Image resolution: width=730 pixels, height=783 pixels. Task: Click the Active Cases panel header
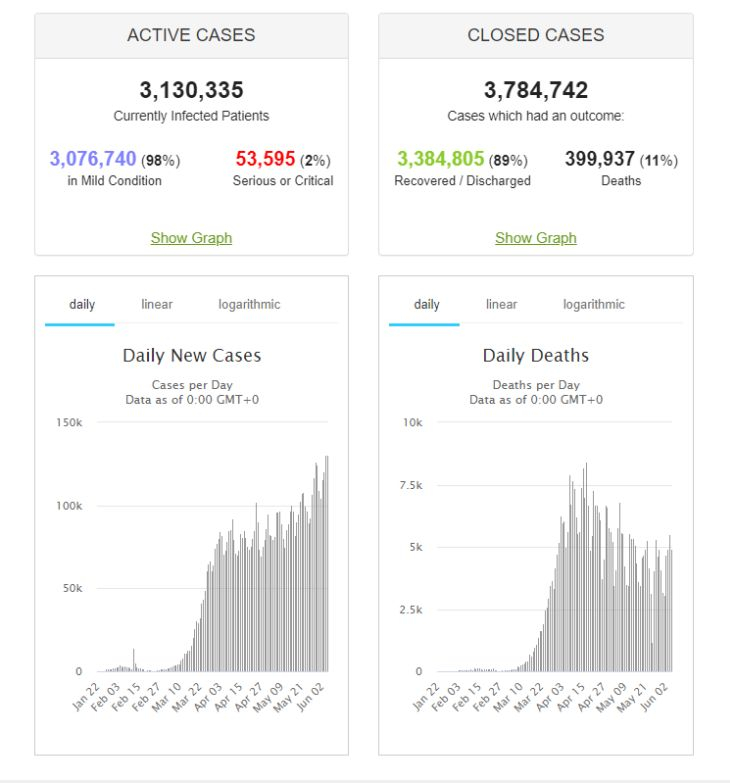click(191, 35)
